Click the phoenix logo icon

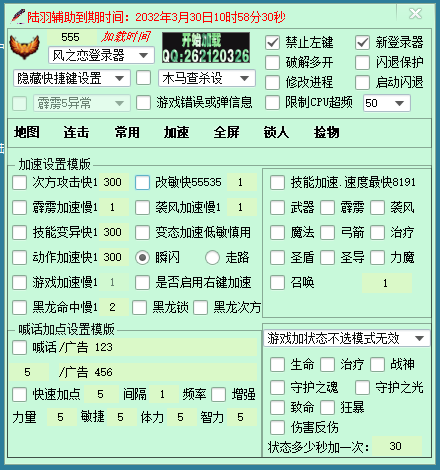(x=25, y=47)
